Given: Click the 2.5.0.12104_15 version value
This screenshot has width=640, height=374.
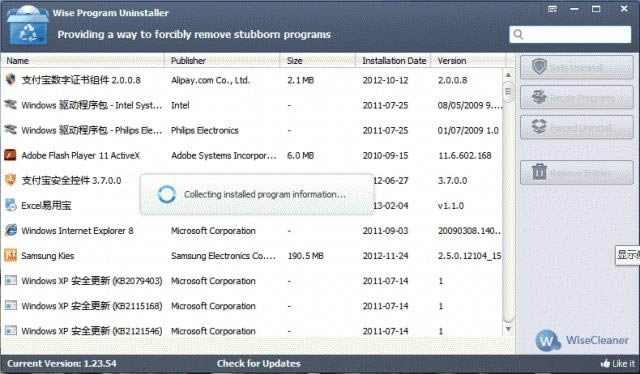Looking at the screenshot, I should (469, 256).
